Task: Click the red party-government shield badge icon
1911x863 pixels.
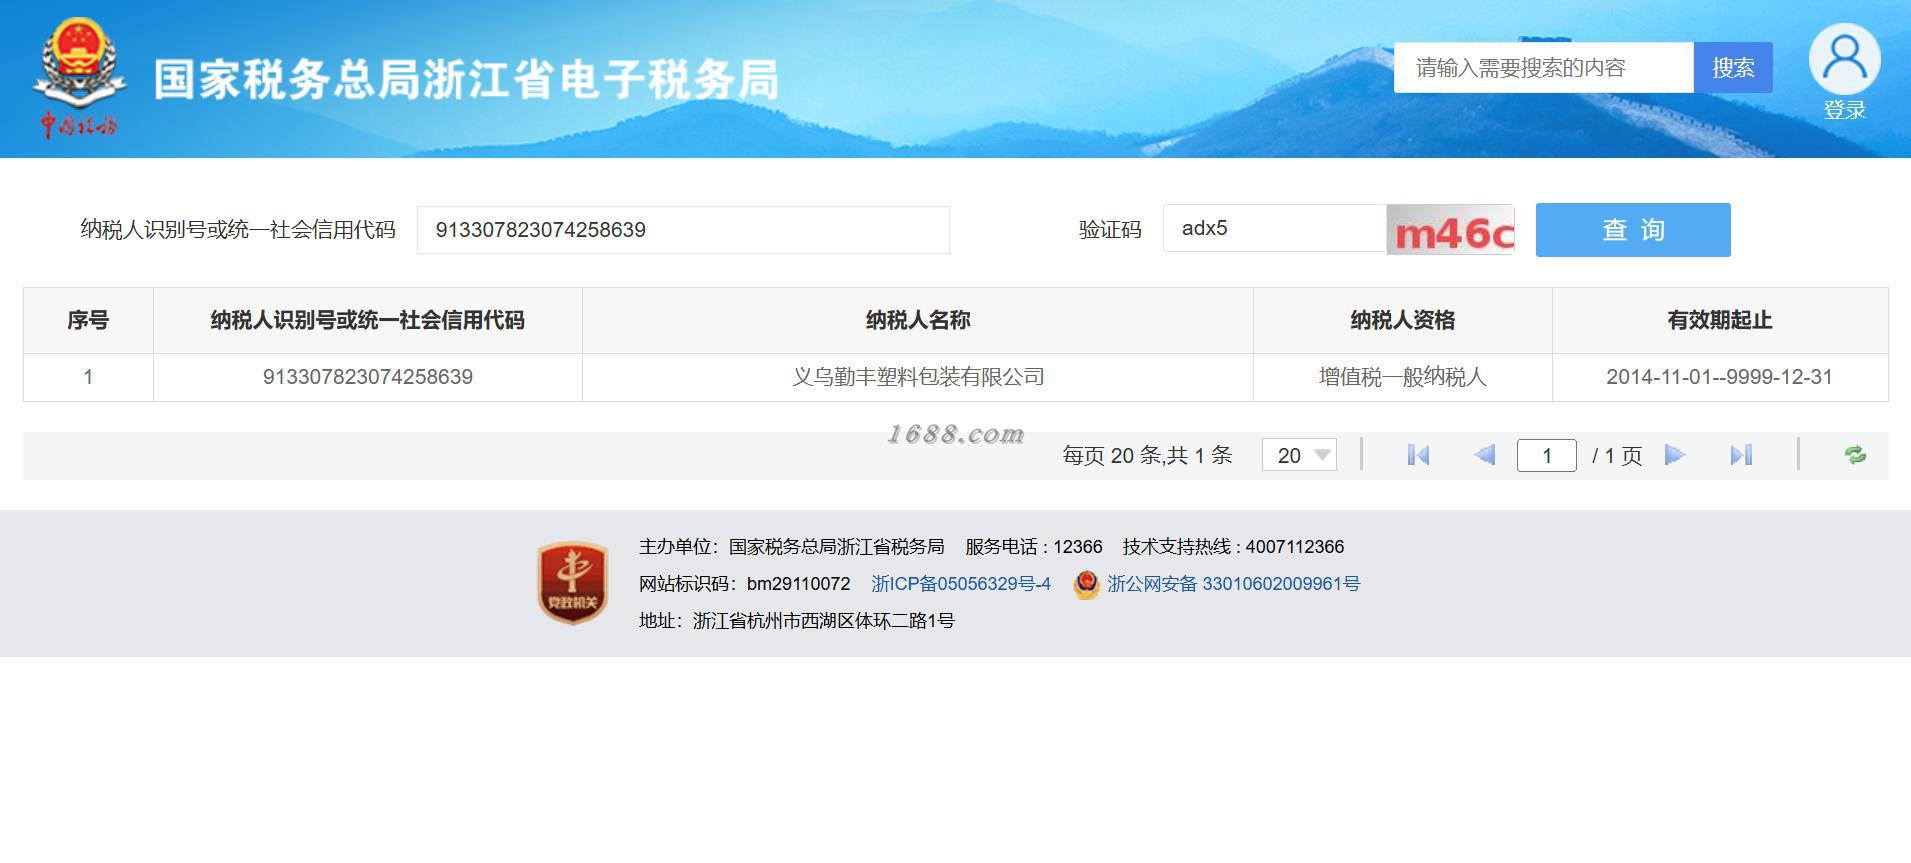Action: (x=572, y=583)
